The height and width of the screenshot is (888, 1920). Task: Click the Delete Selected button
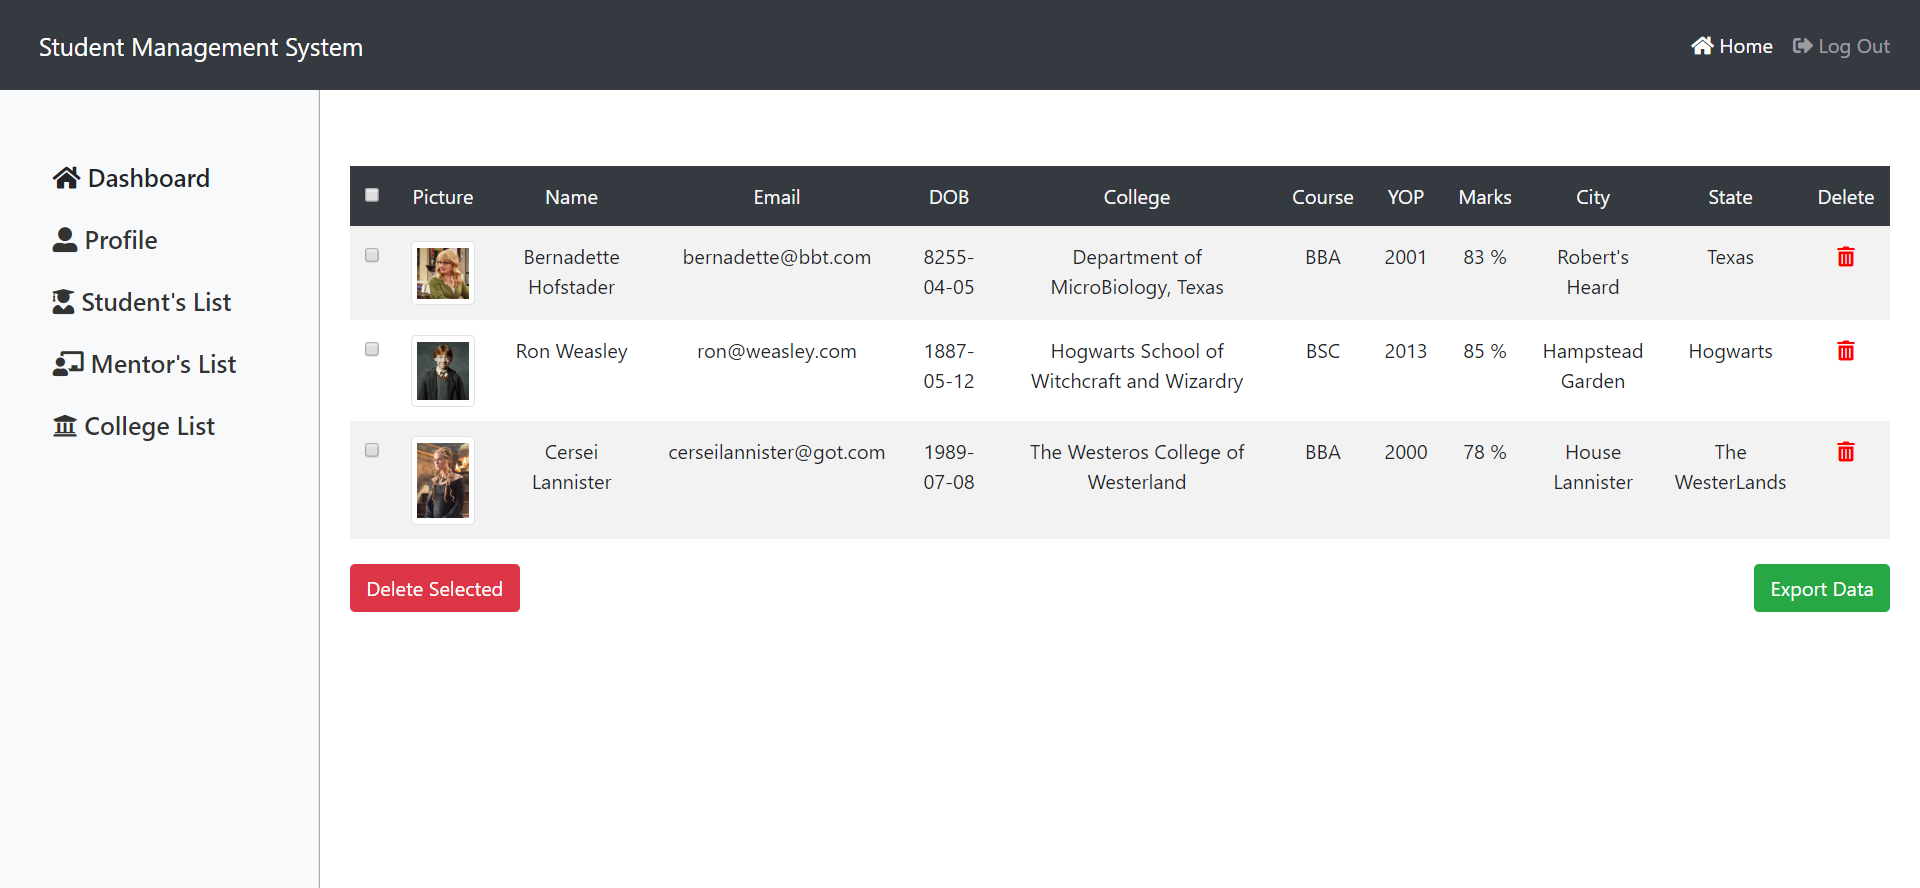(435, 588)
